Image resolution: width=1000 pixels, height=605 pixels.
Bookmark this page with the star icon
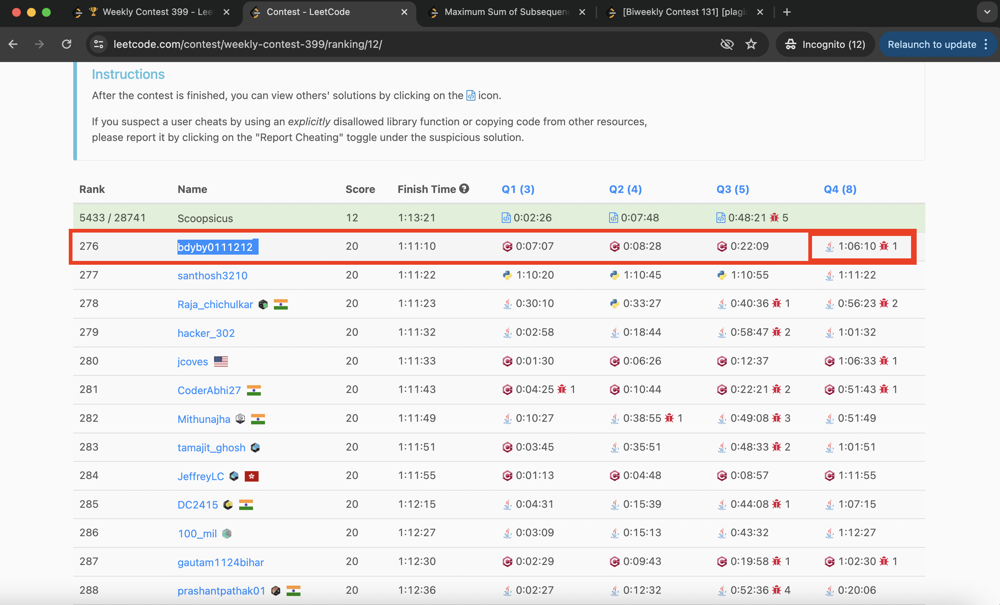[751, 44]
